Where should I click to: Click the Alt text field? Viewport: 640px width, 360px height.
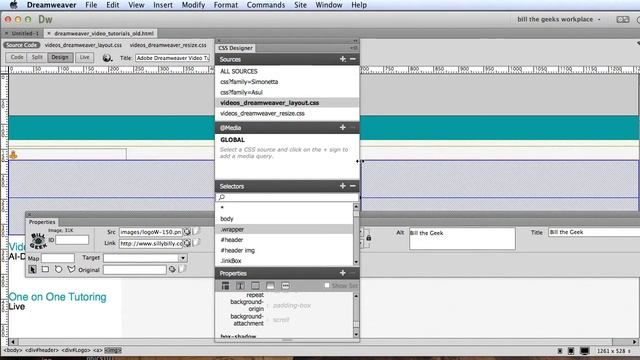pyautogui.click(x=462, y=238)
